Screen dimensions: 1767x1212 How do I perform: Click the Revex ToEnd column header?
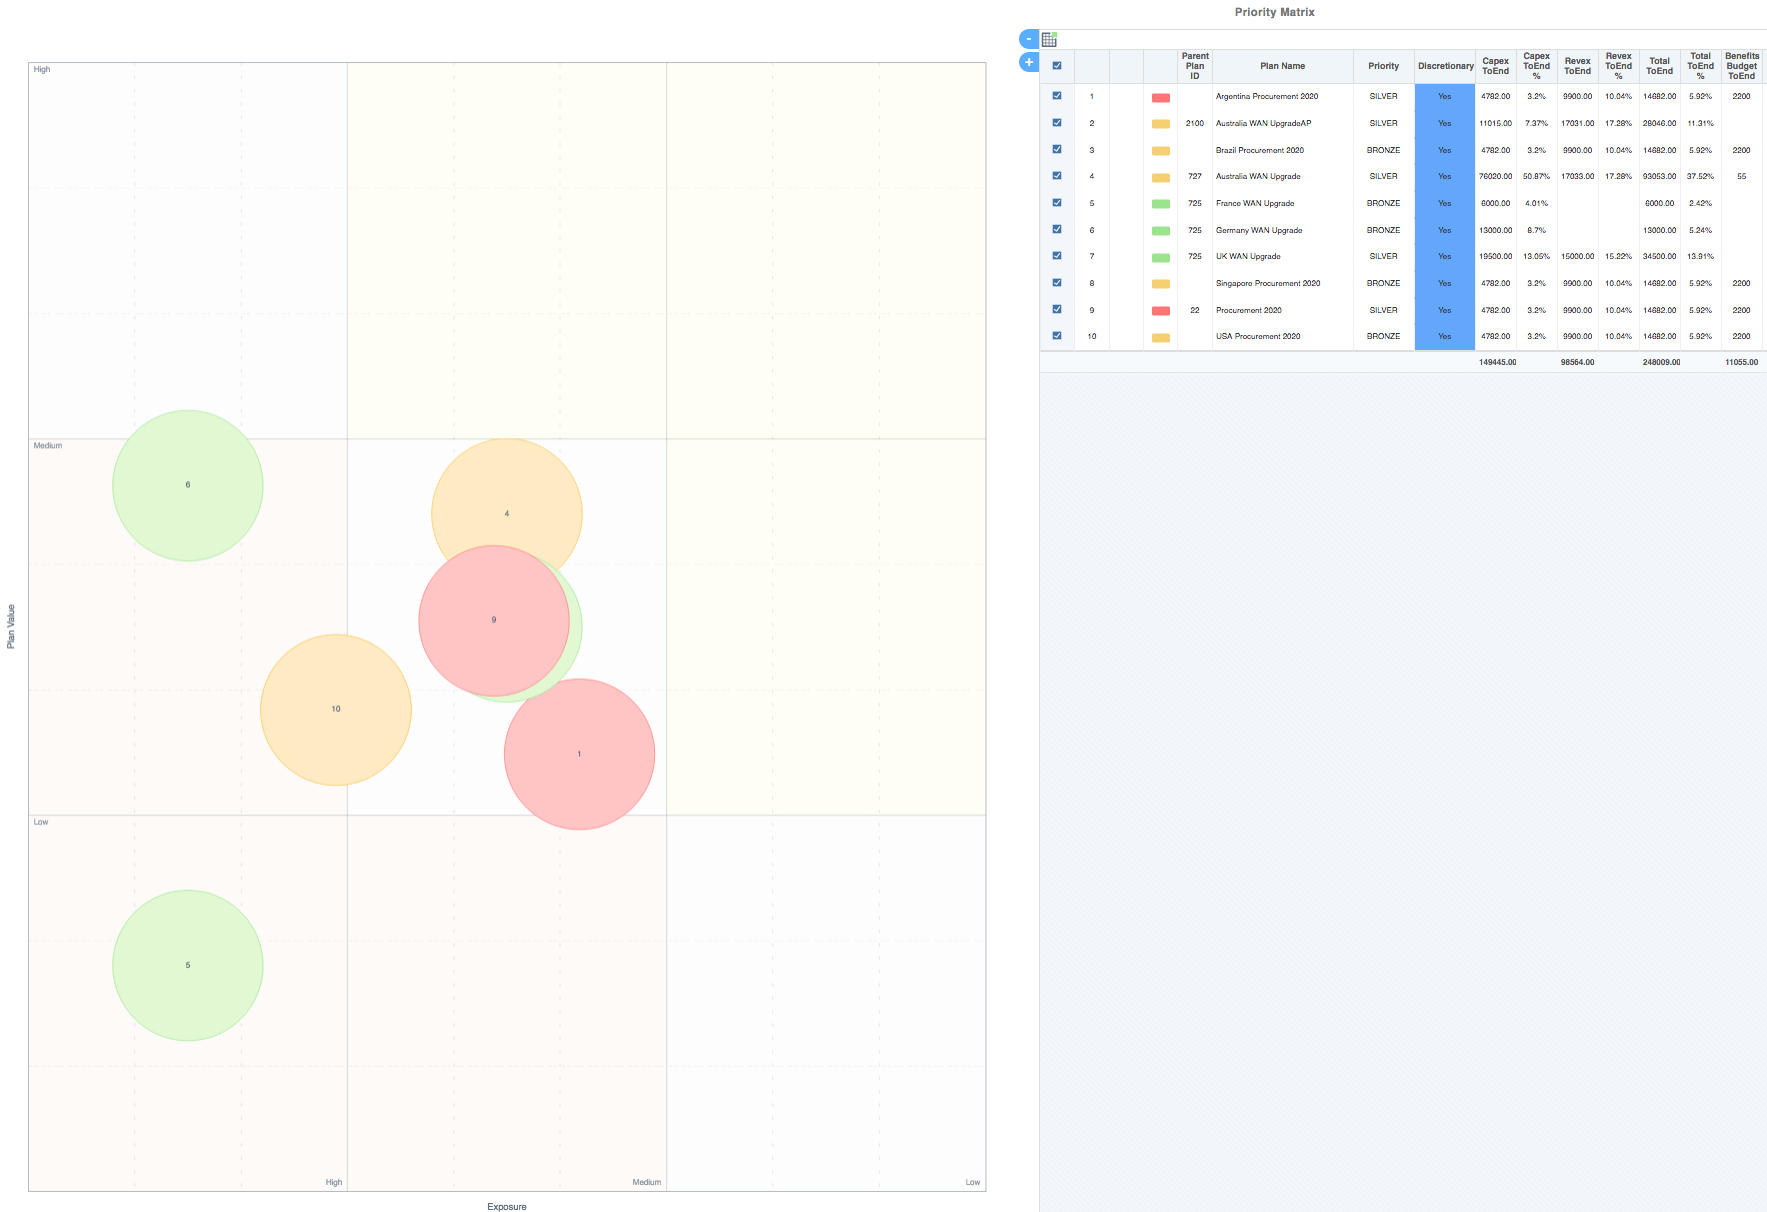[x=1578, y=66]
